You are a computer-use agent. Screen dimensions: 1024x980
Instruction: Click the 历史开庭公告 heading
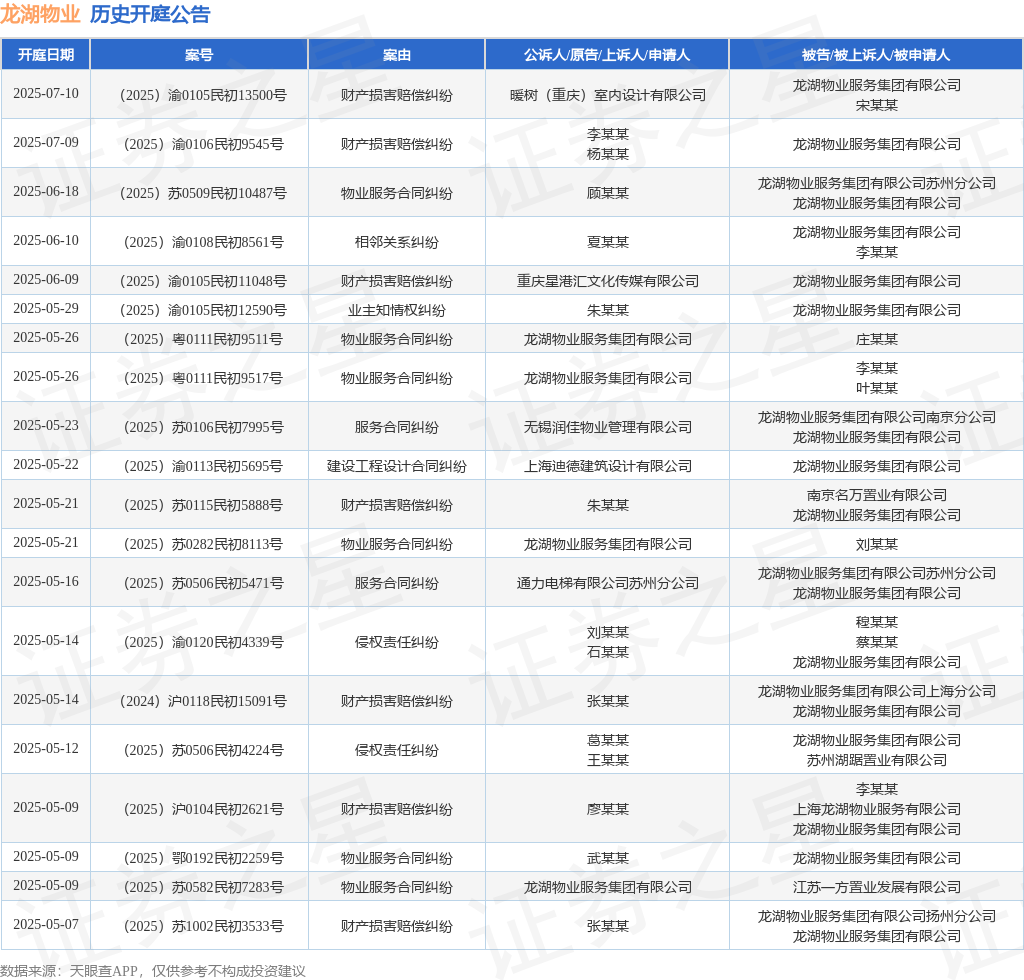click(150, 14)
